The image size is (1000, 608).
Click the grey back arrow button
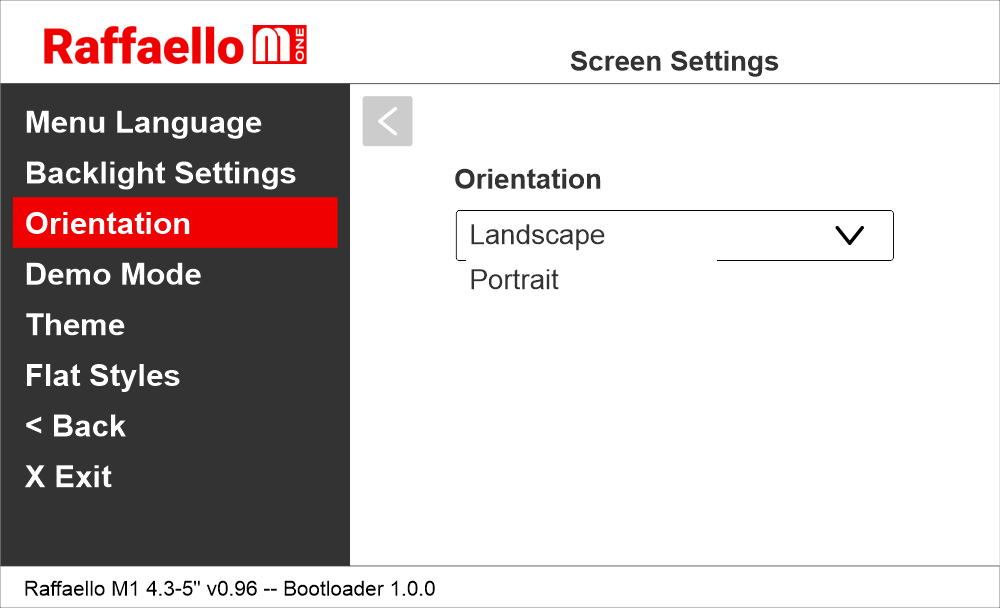(387, 121)
